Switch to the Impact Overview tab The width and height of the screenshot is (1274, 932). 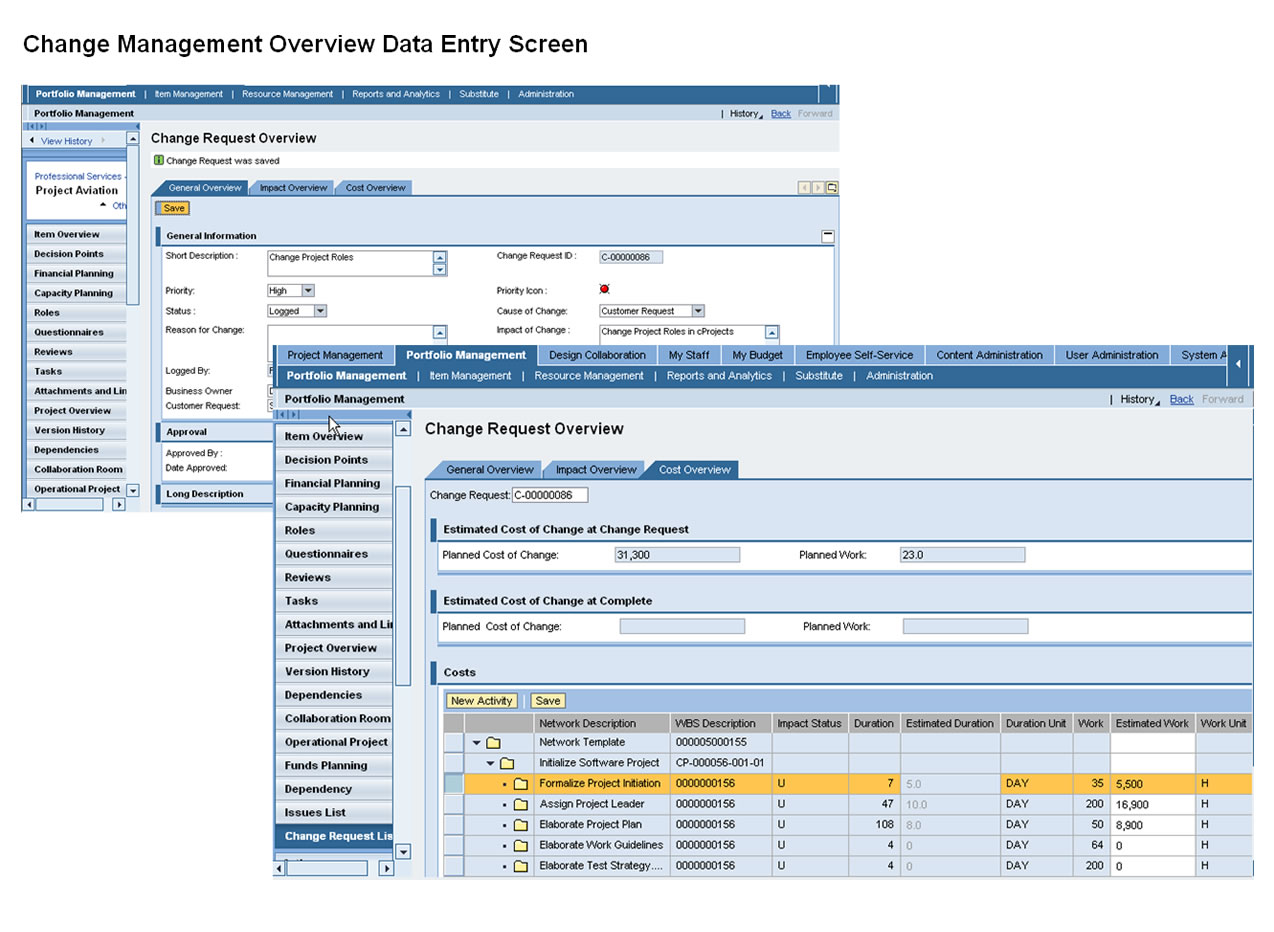(596, 470)
